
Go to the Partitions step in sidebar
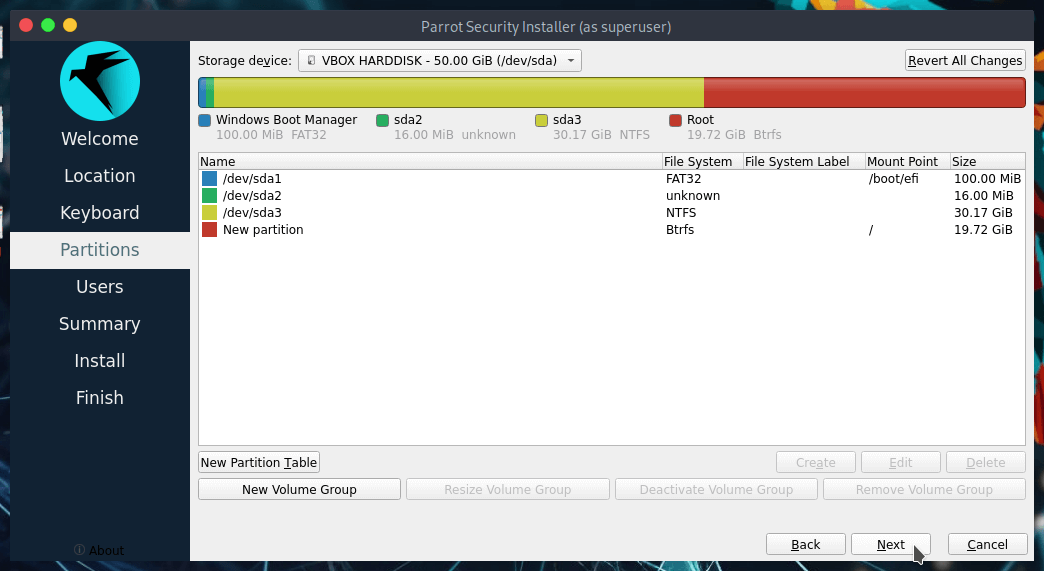click(100, 250)
